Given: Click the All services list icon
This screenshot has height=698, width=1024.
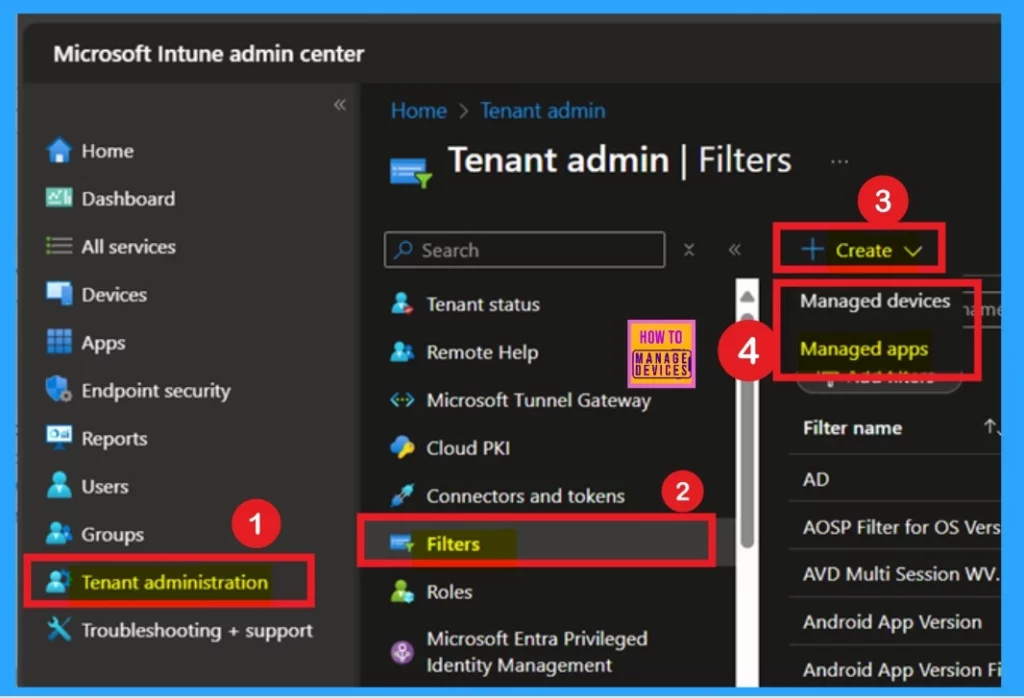Looking at the screenshot, I should tap(59, 246).
